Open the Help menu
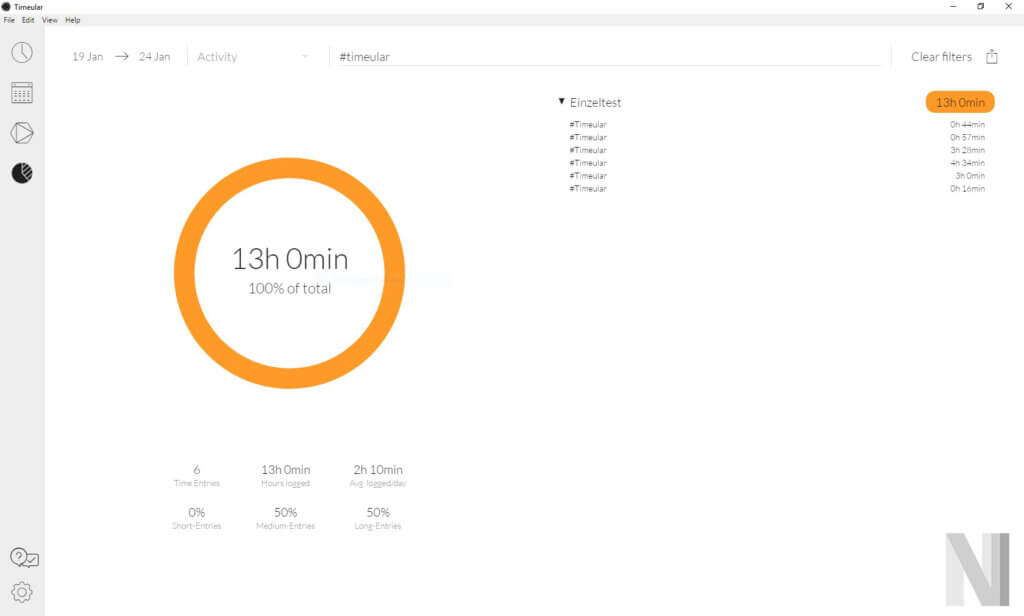The image size is (1024, 616). pyautogui.click(x=73, y=20)
